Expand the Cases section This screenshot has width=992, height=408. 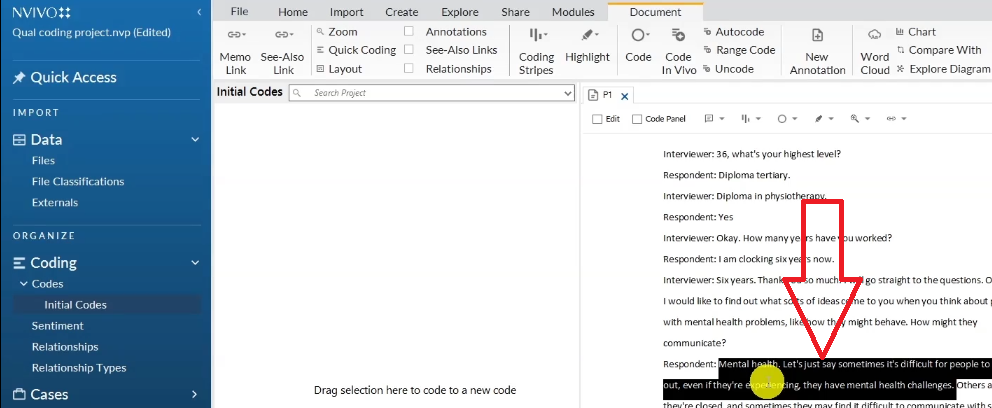coord(195,395)
